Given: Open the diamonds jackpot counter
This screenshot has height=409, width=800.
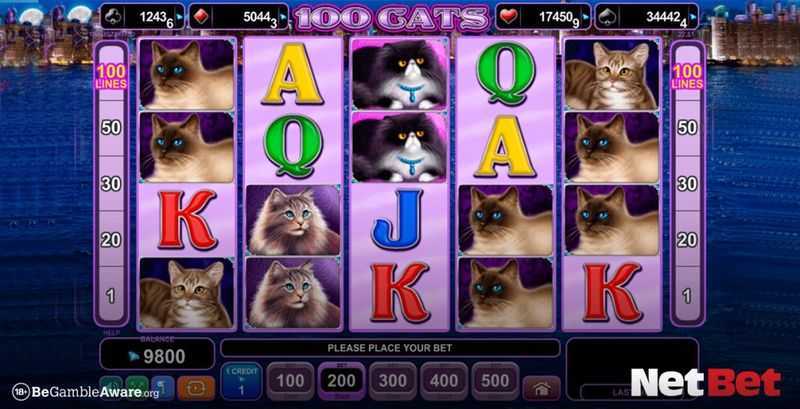Looking at the screenshot, I should pos(238,17).
